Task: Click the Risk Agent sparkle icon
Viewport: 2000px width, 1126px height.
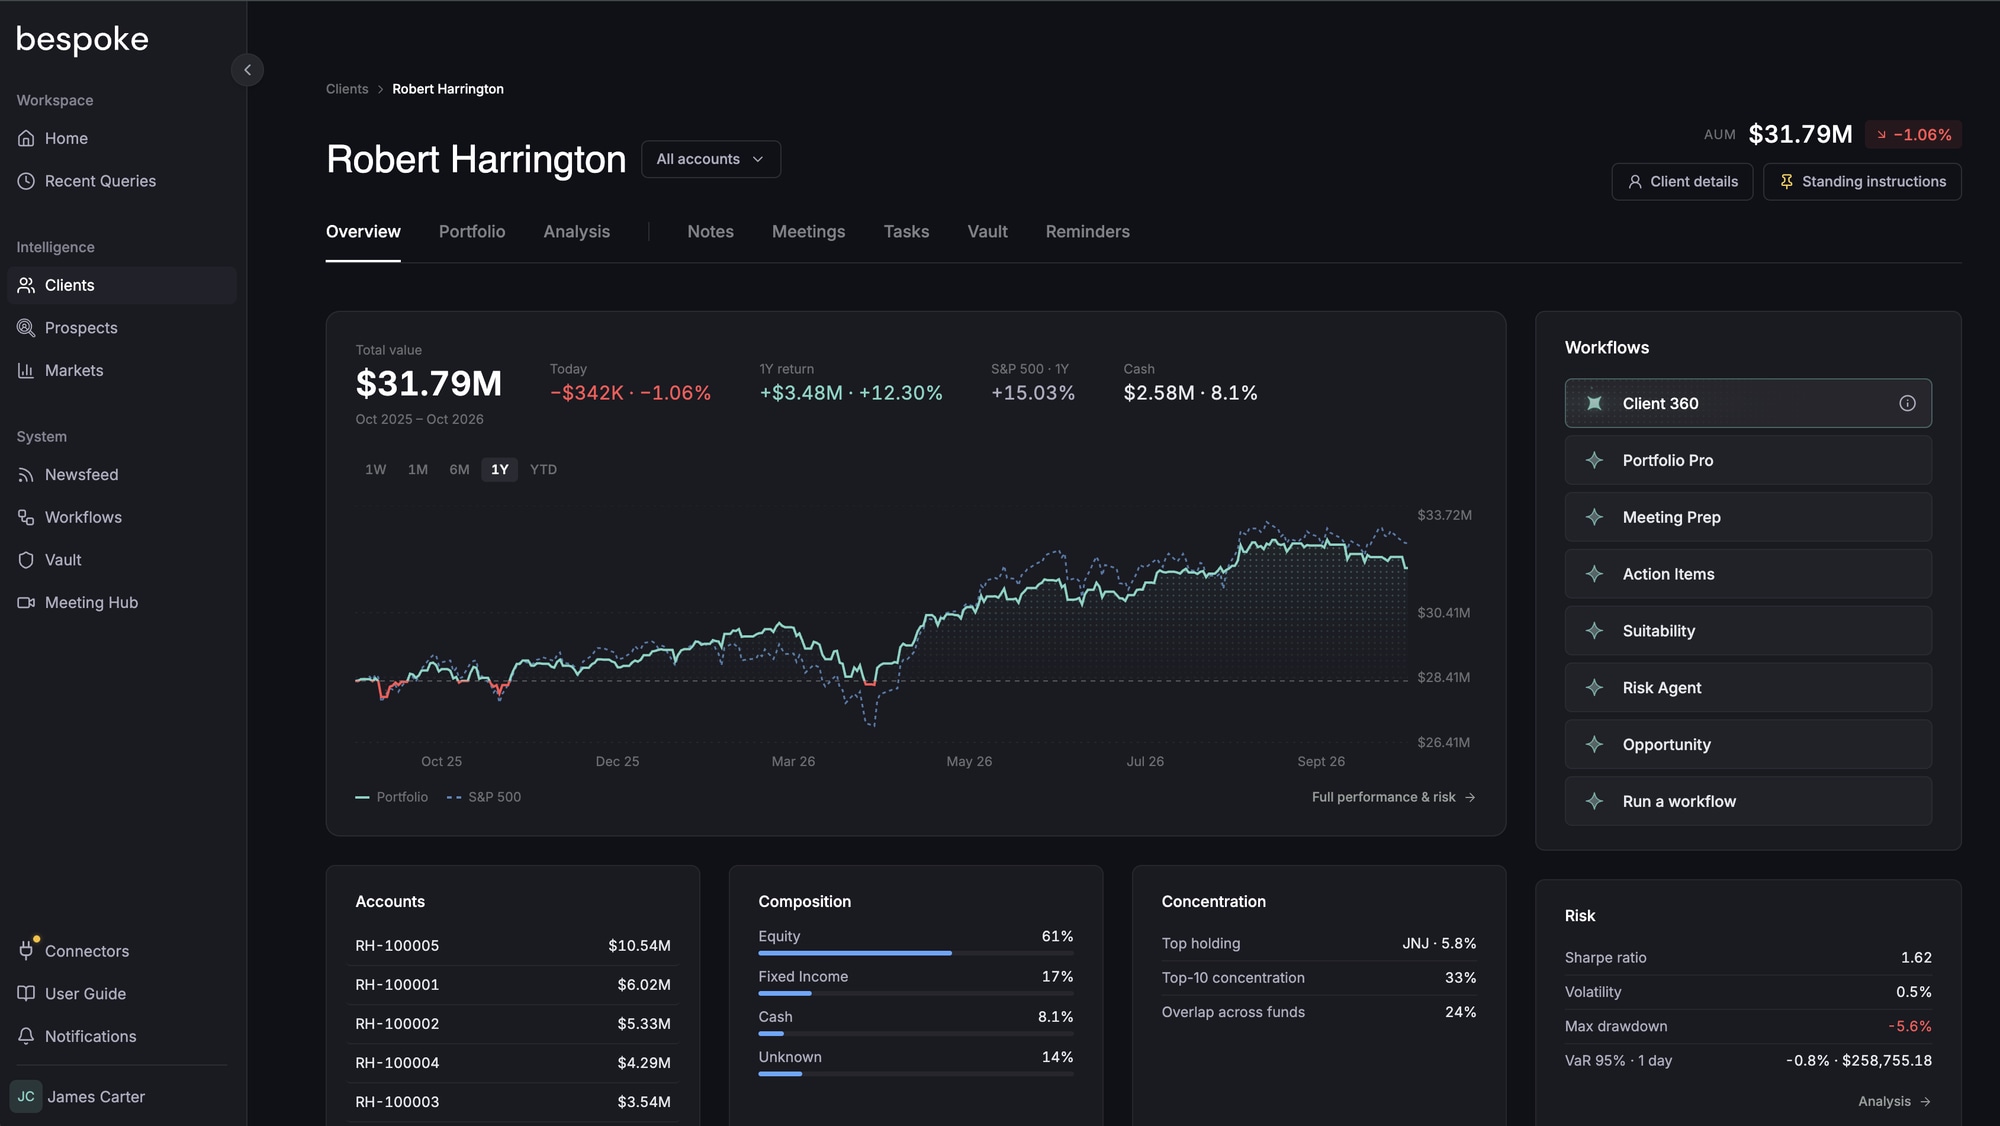Action: point(1595,688)
